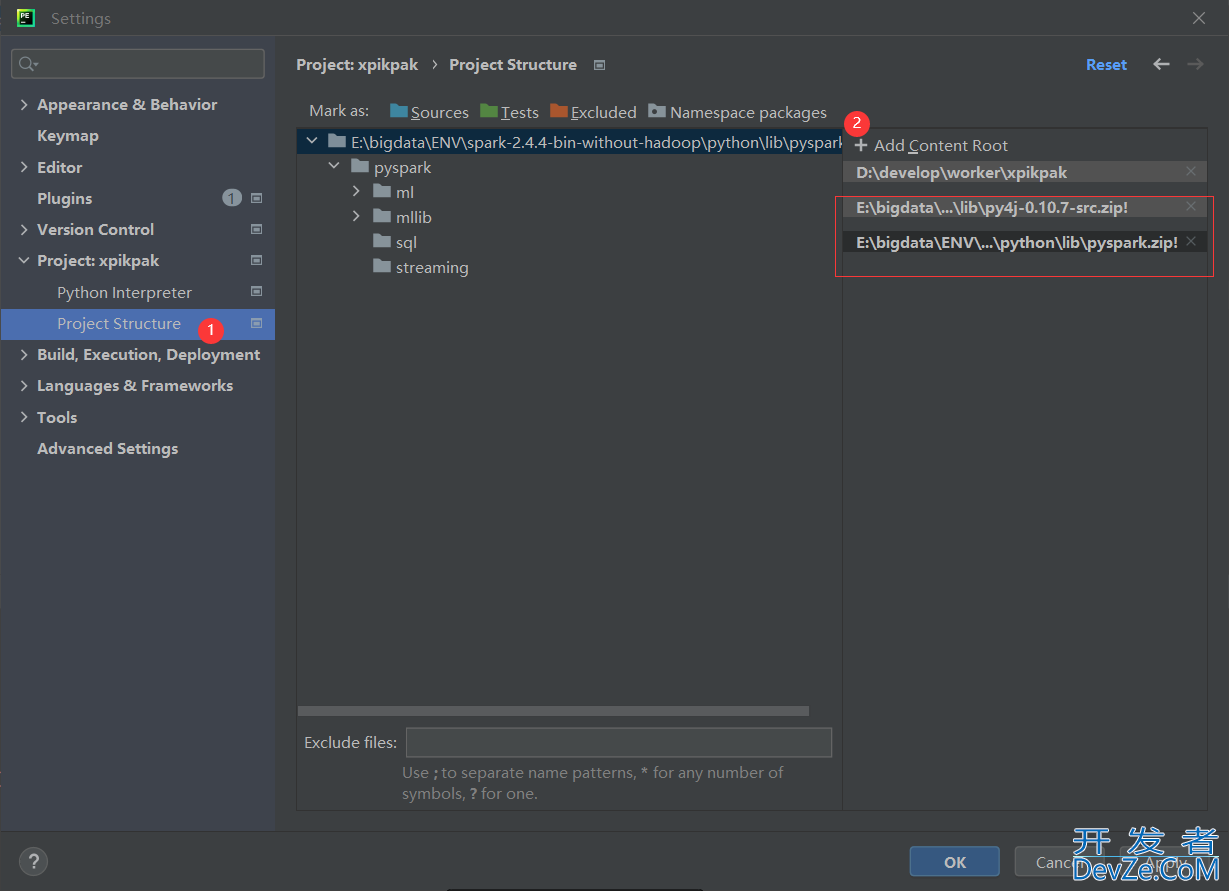Viewport: 1229px width, 891px height.
Task: Open Plugins settings page
Action: [x=64, y=198]
